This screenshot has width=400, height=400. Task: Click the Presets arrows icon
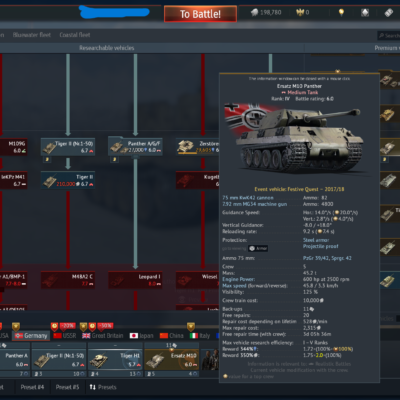(93, 387)
